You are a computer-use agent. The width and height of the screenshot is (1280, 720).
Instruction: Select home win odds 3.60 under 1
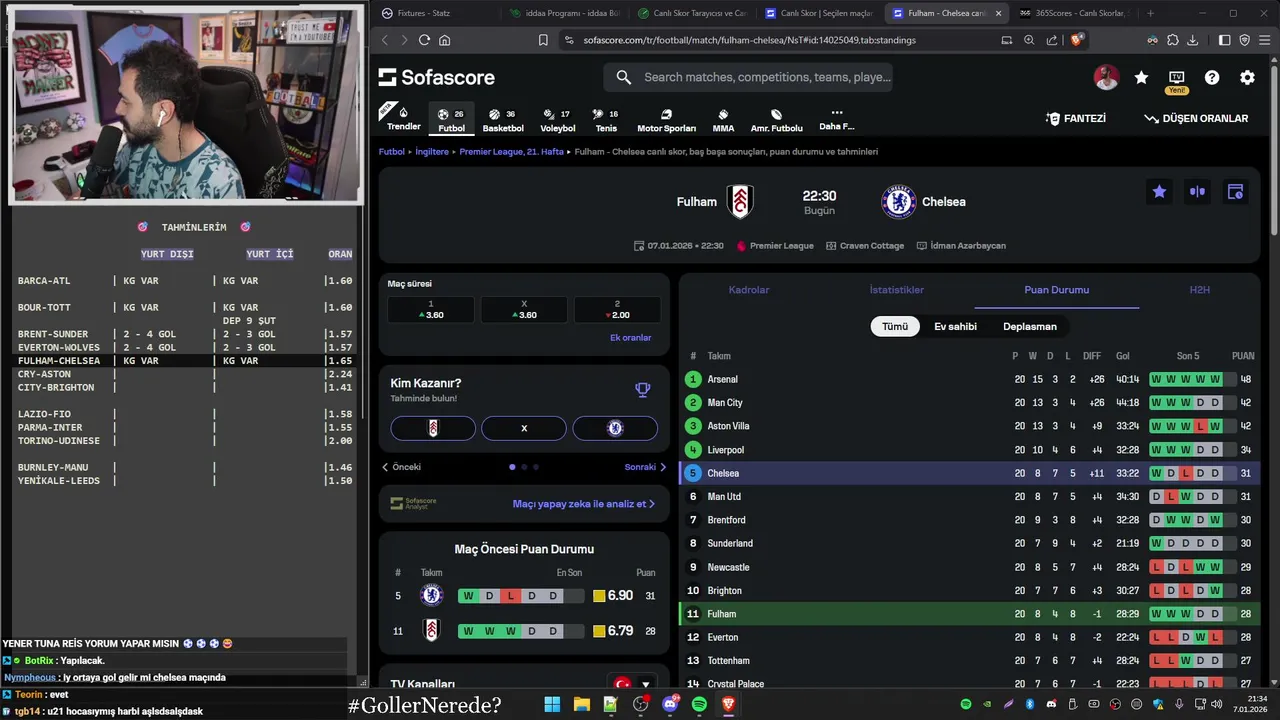pyautogui.click(x=431, y=309)
